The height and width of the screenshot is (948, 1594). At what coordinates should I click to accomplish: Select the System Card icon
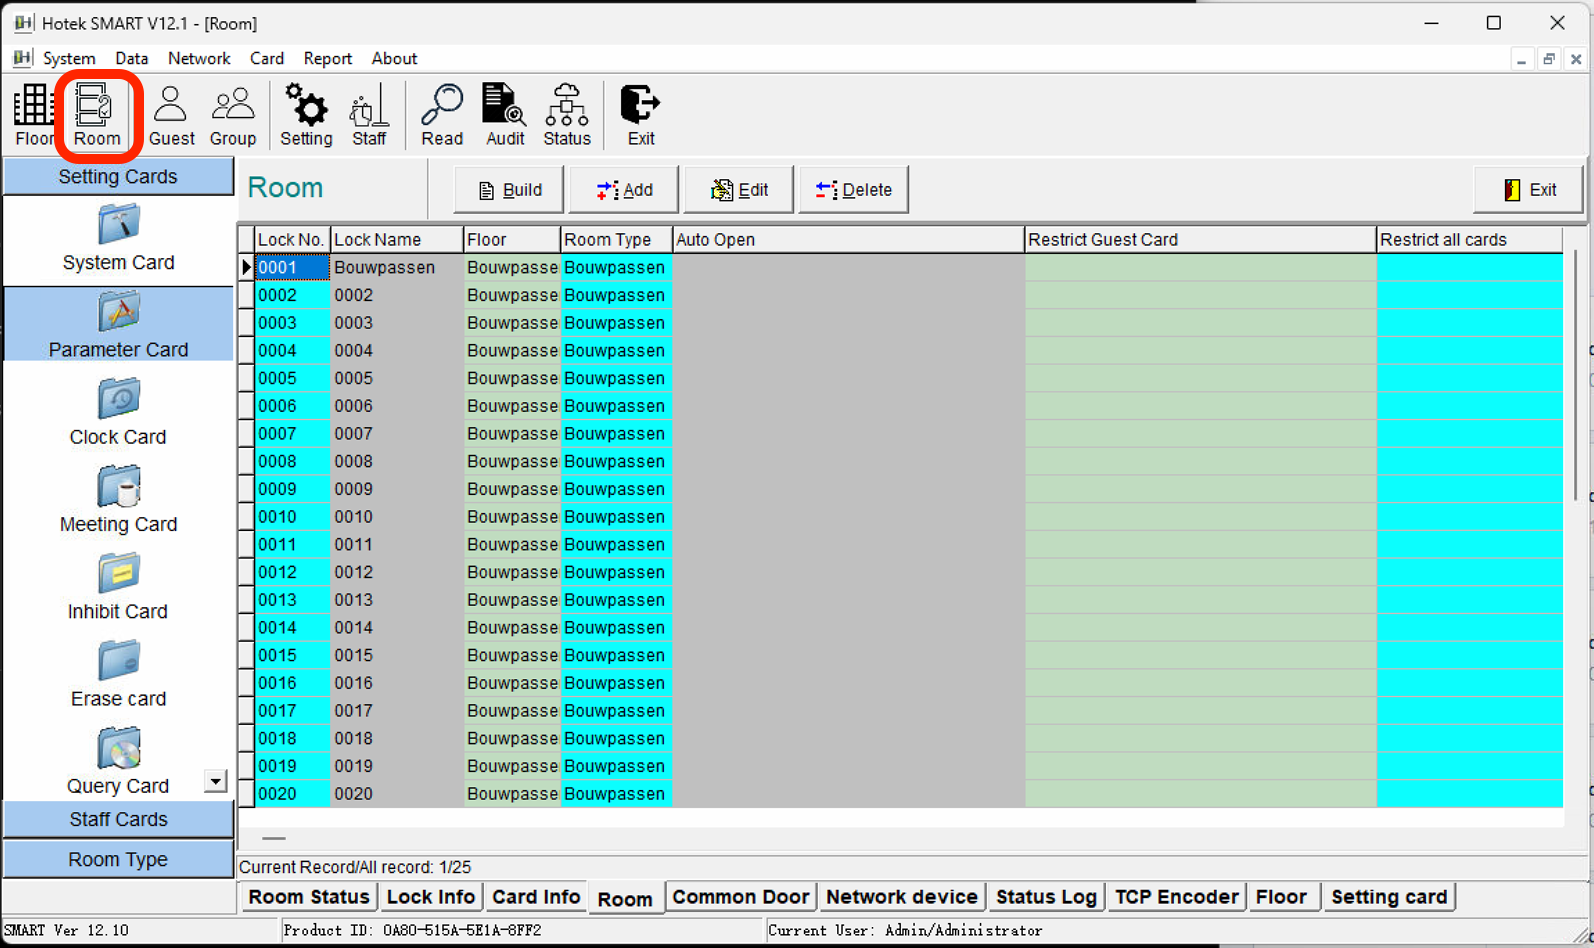click(x=119, y=238)
